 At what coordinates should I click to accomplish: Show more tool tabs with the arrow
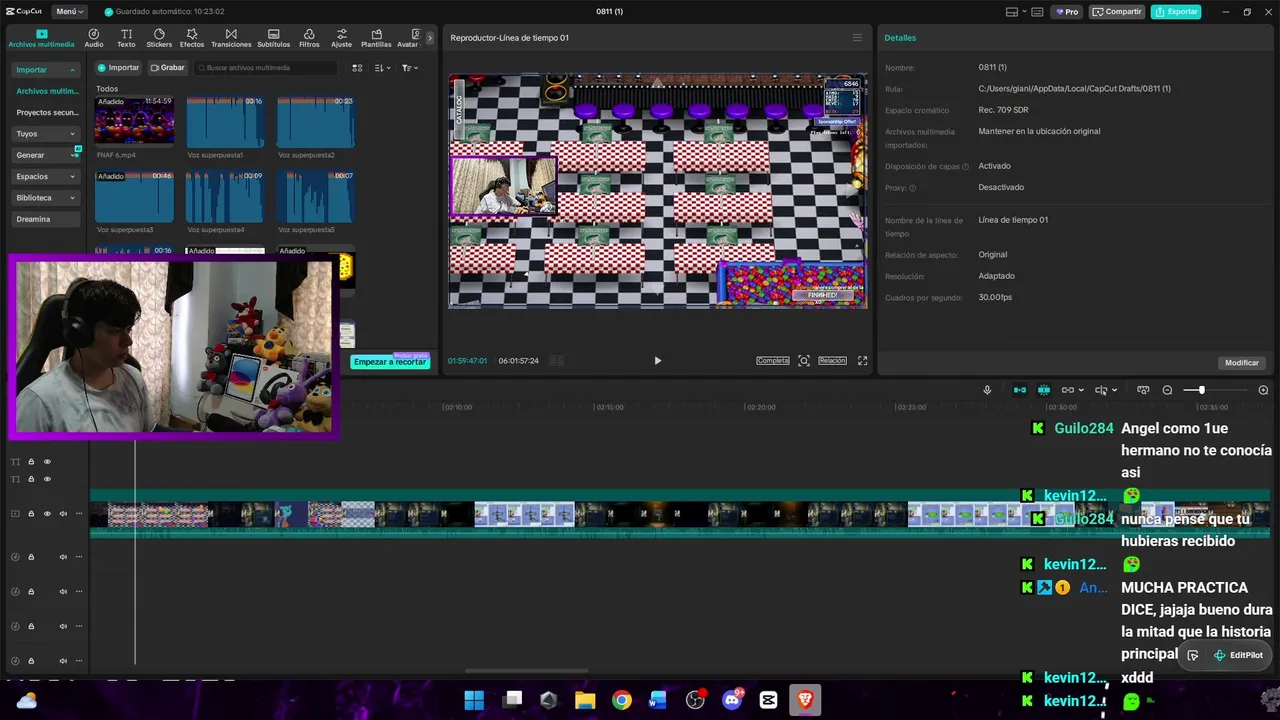click(430, 38)
